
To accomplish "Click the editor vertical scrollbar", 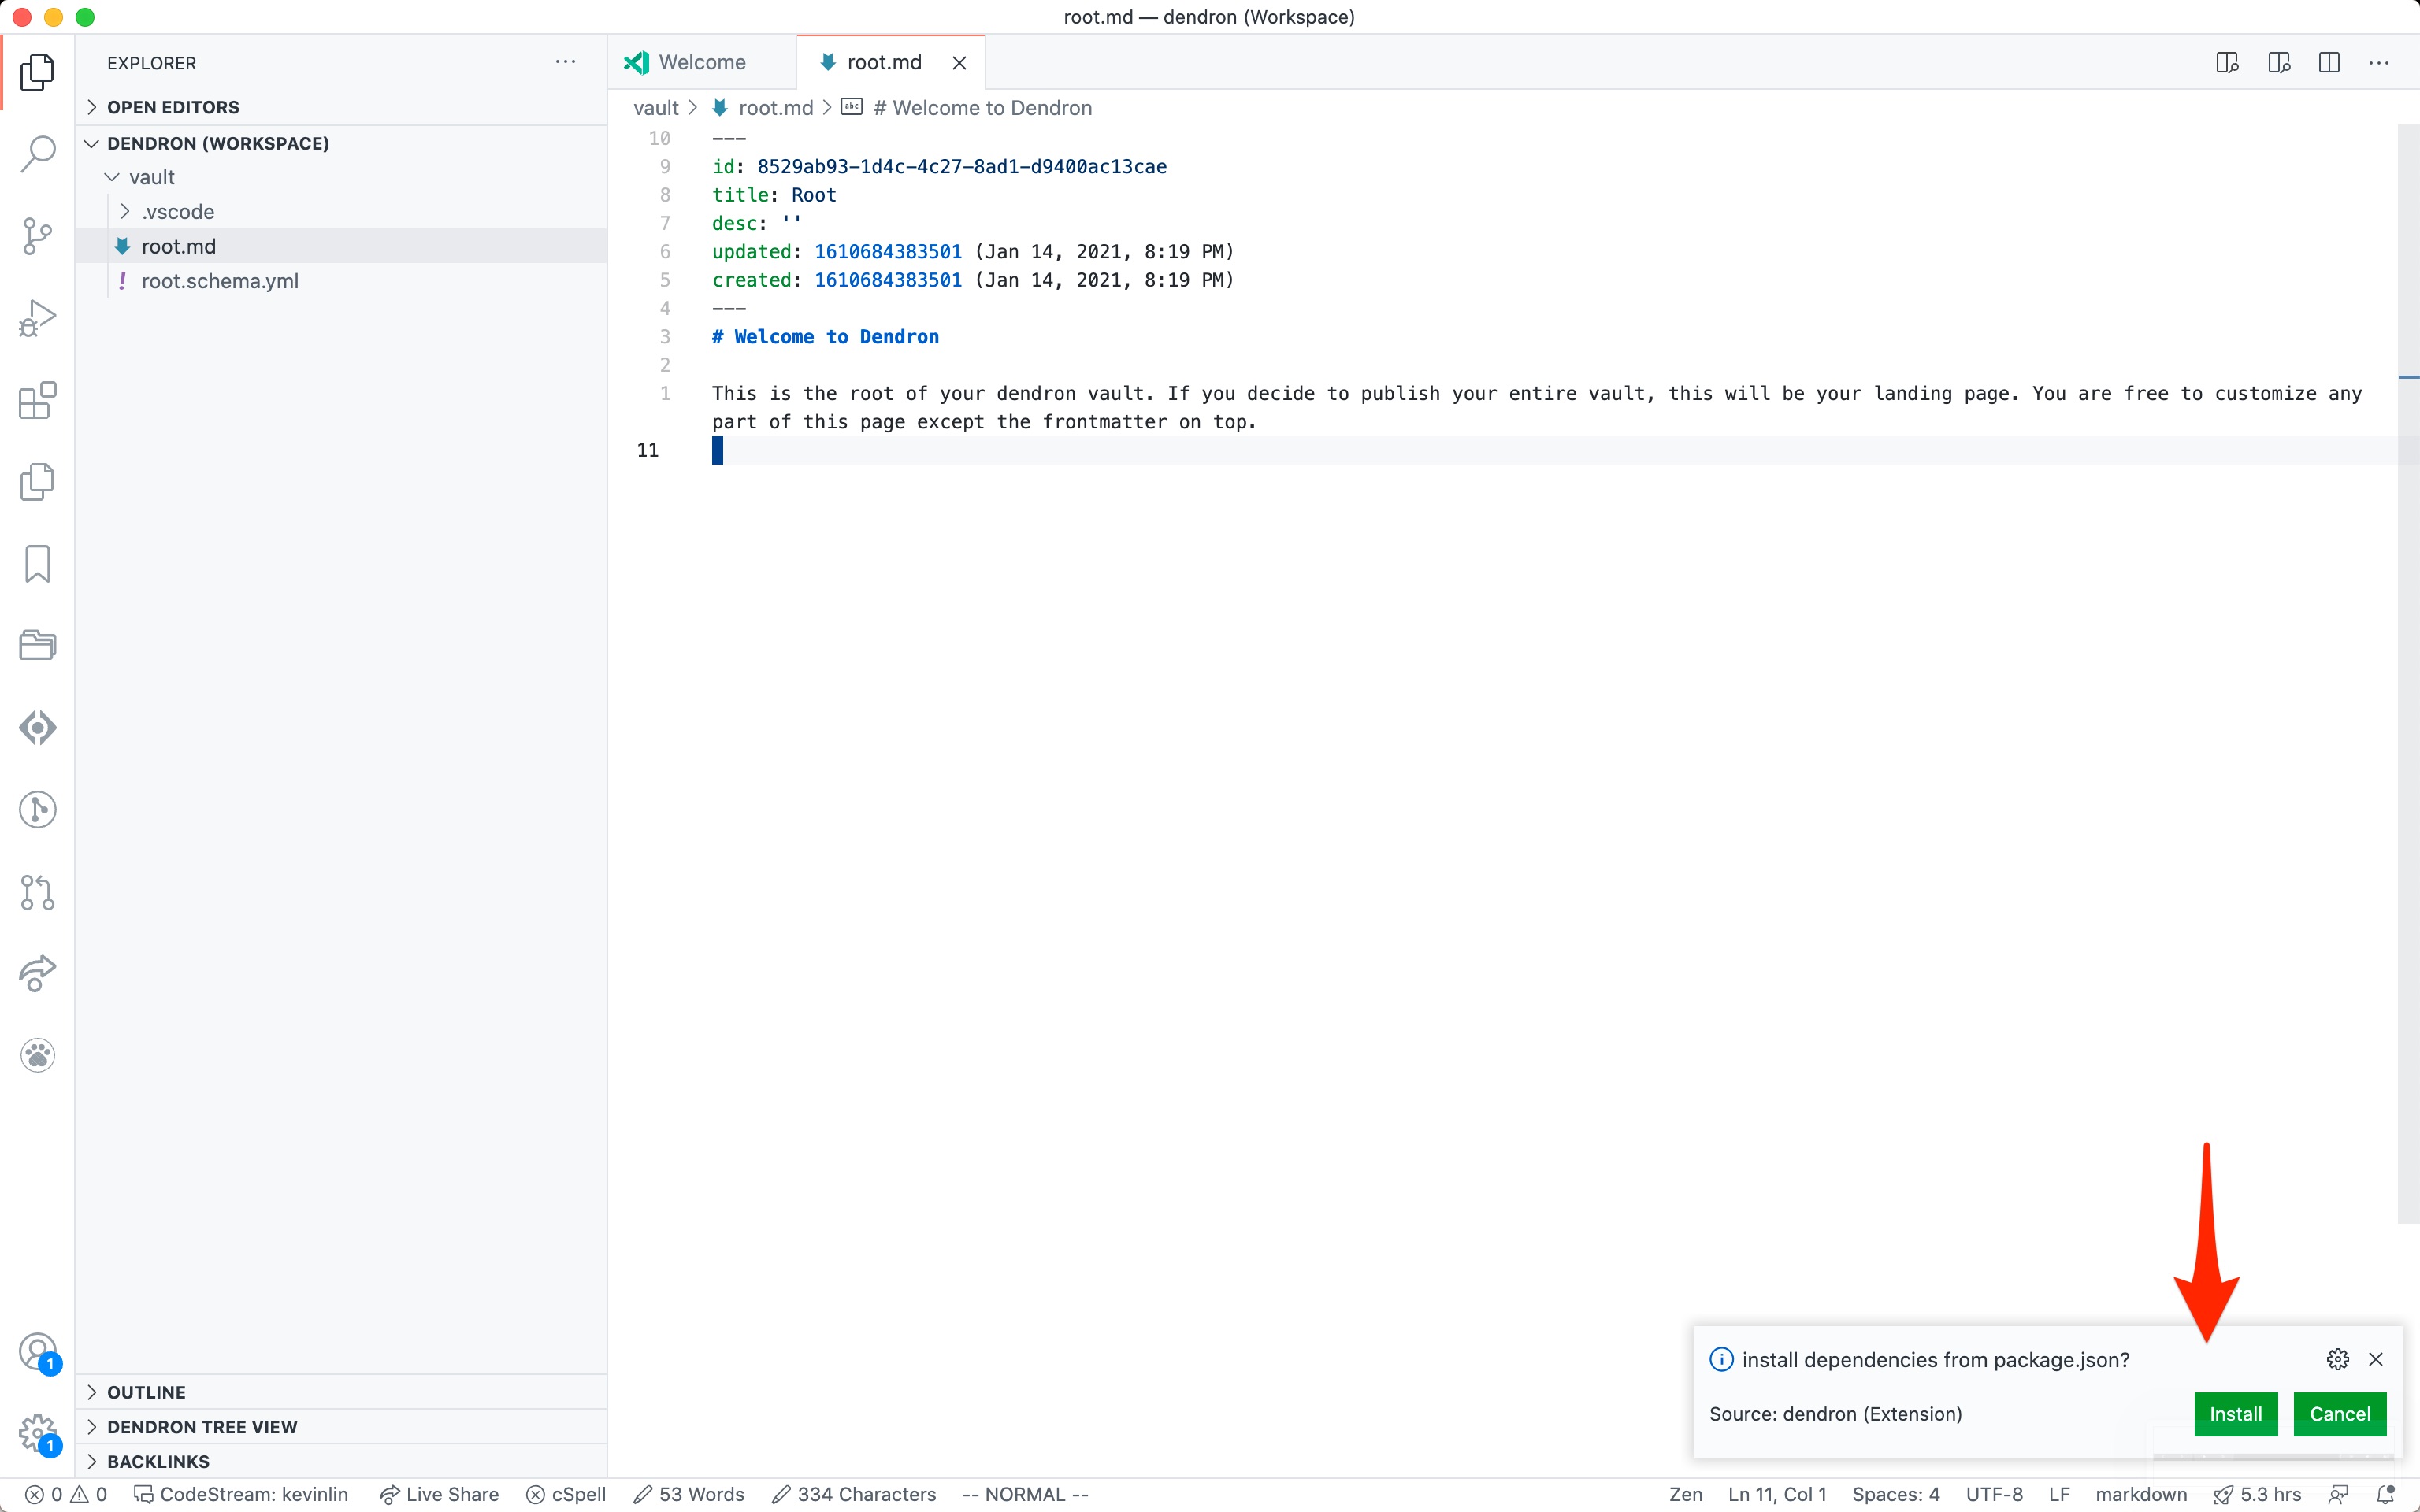I will pos(2408,673).
